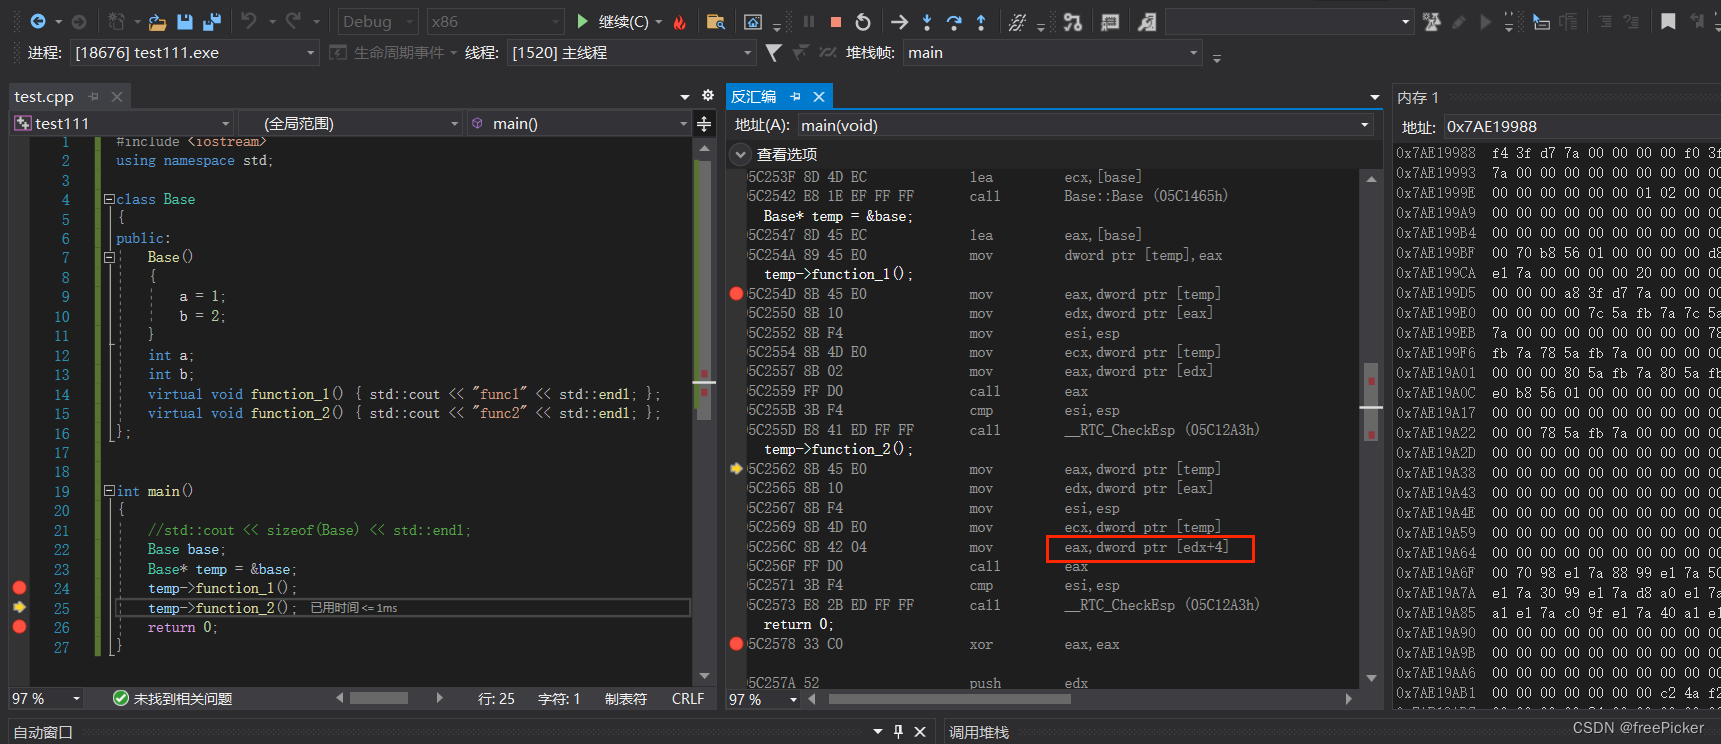Open the main() member dropdown
The height and width of the screenshot is (744, 1721).
tap(578, 123)
